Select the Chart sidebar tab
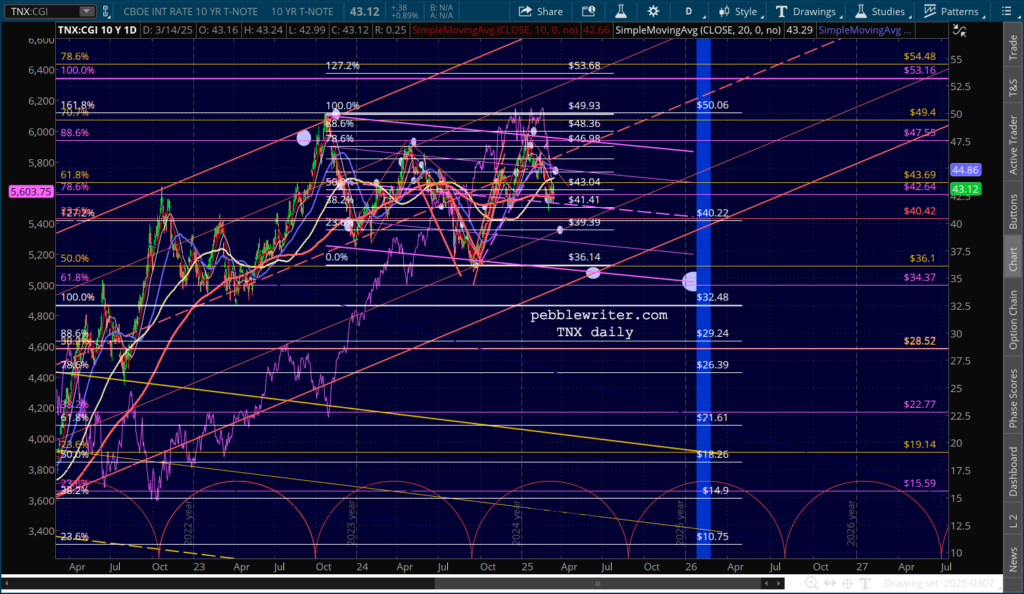1024x594 pixels. point(1013,258)
